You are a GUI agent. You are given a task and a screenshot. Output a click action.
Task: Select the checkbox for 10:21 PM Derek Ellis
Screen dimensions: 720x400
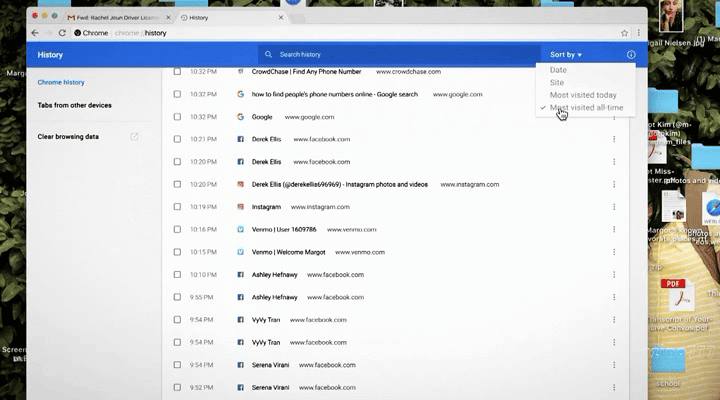tap(177, 139)
